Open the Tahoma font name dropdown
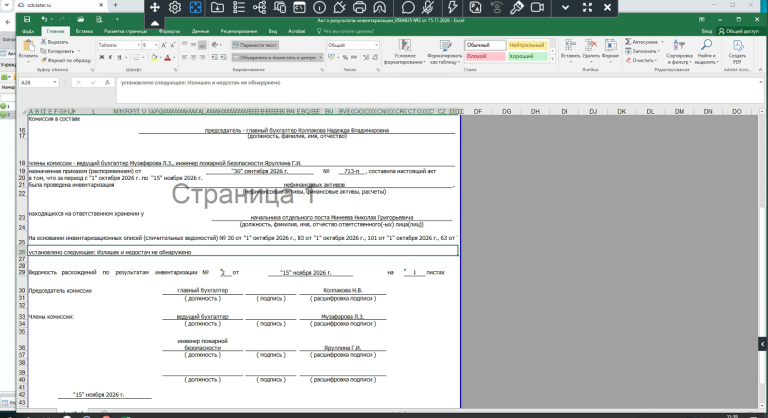The height and width of the screenshot is (418, 768). click(138, 45)
